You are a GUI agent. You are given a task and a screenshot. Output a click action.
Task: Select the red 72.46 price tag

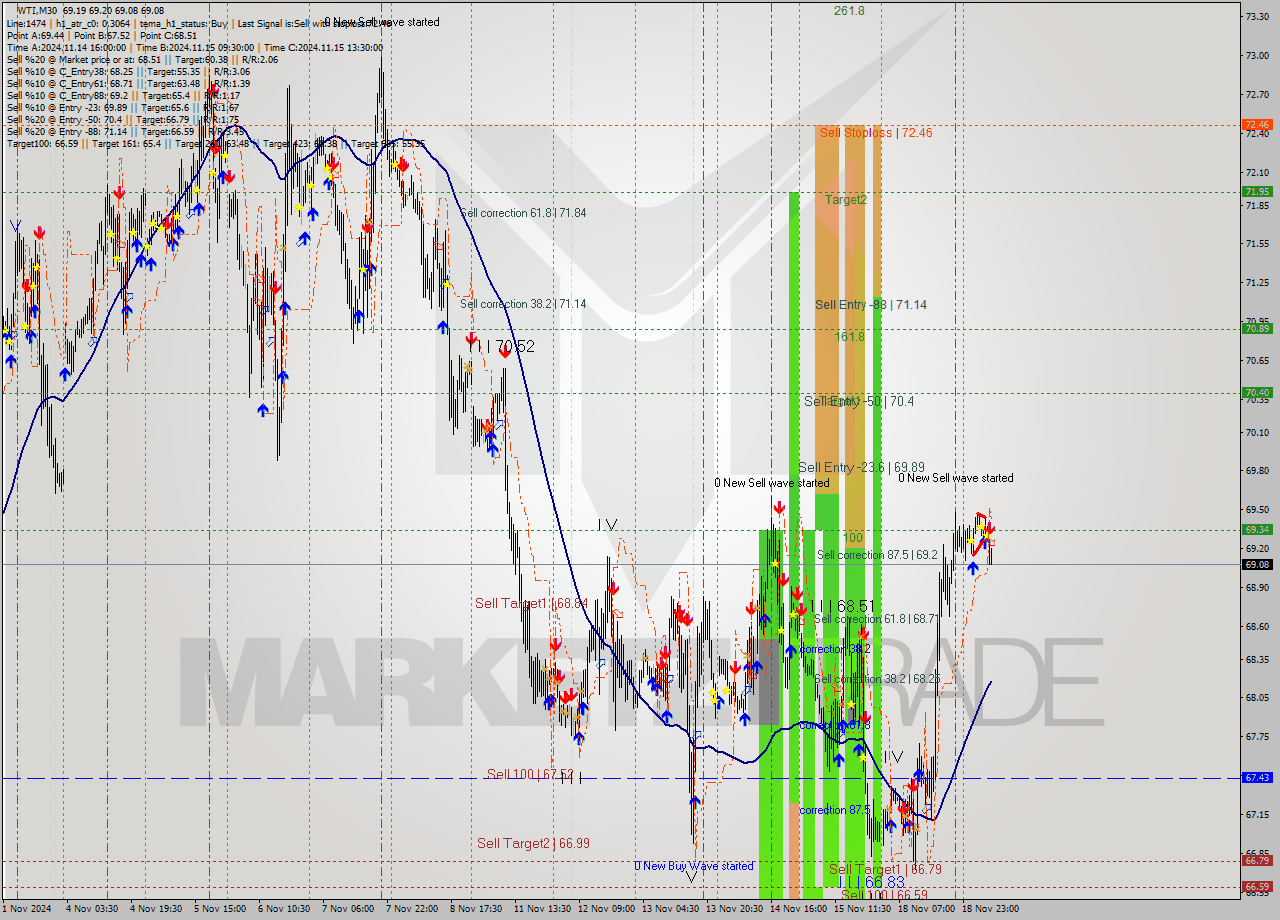(x=1257, y=125)
